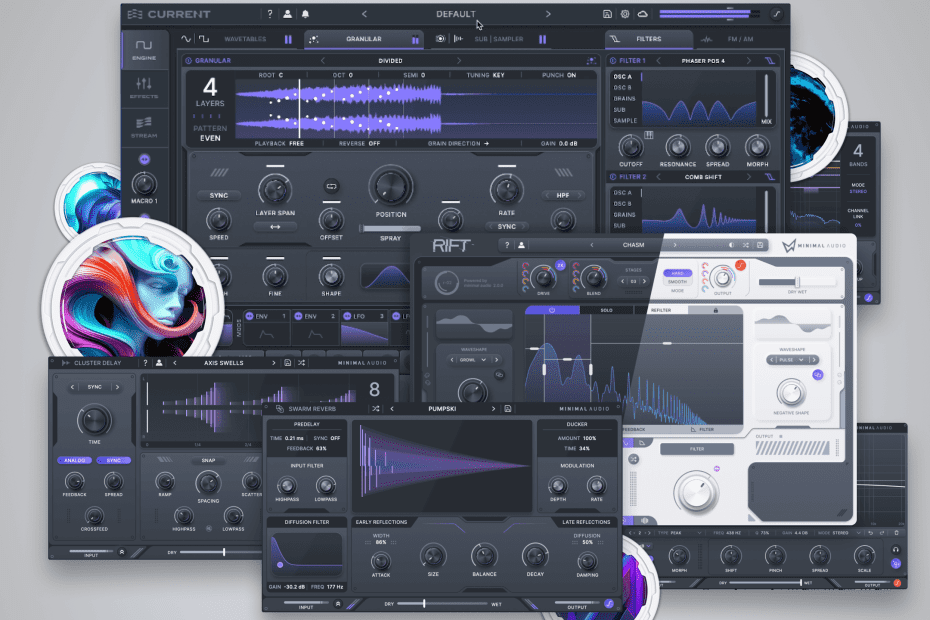The image size is (930, 620).
Task: Go to next preset after Default in Current
Action: pyautogui.click(x=548, y=14)
